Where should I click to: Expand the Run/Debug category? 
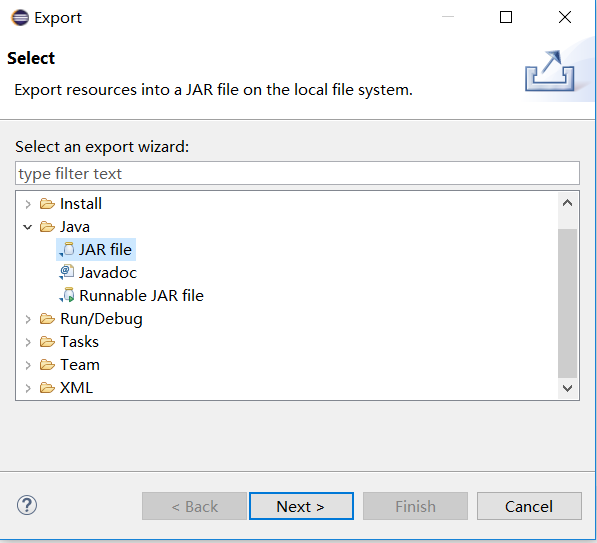(28, 319)
